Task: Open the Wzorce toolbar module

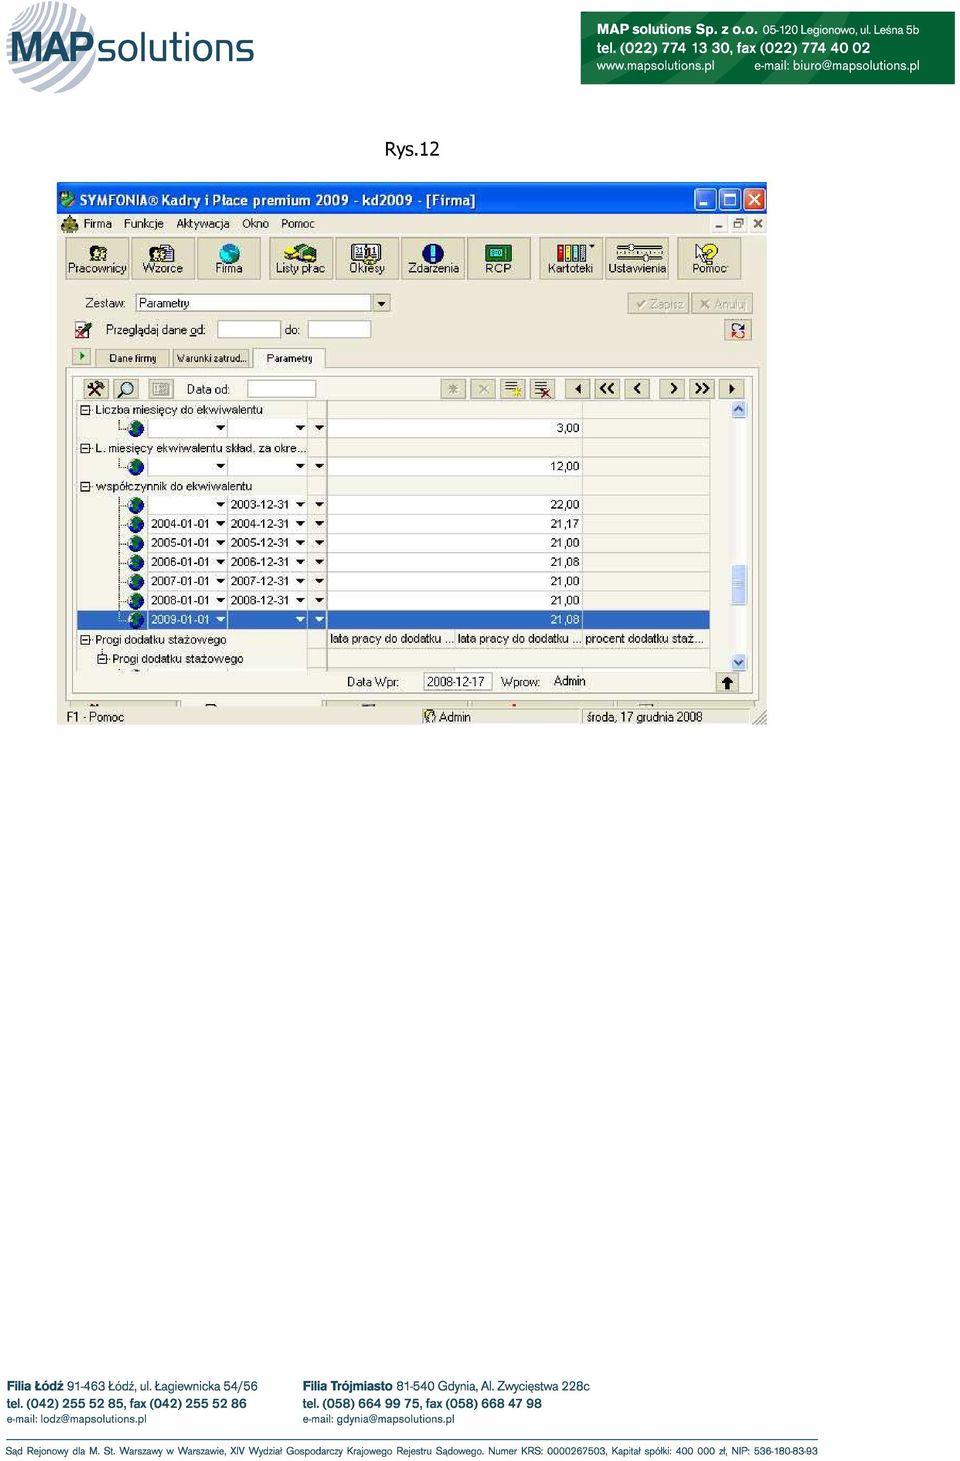Action: (162, 257)
